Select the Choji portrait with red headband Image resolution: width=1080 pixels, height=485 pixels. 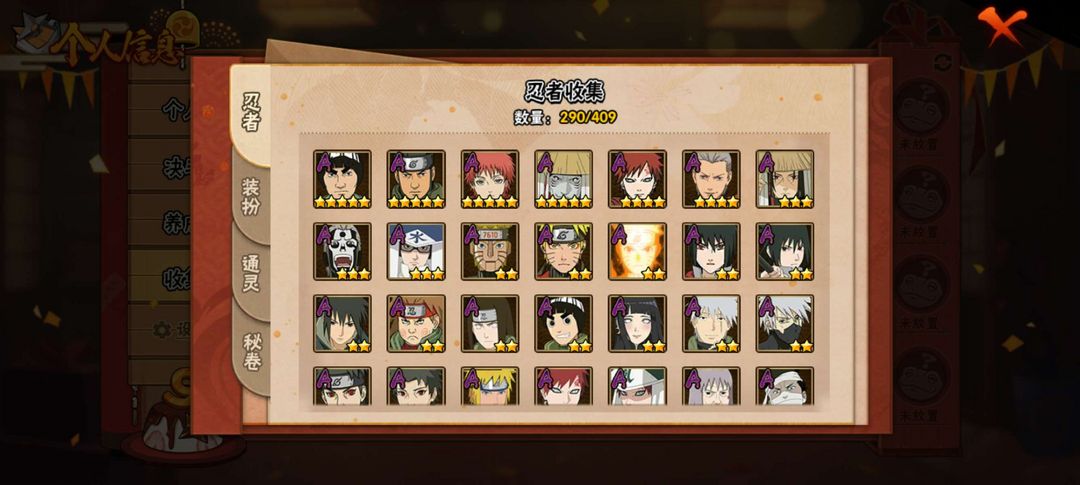416,324
